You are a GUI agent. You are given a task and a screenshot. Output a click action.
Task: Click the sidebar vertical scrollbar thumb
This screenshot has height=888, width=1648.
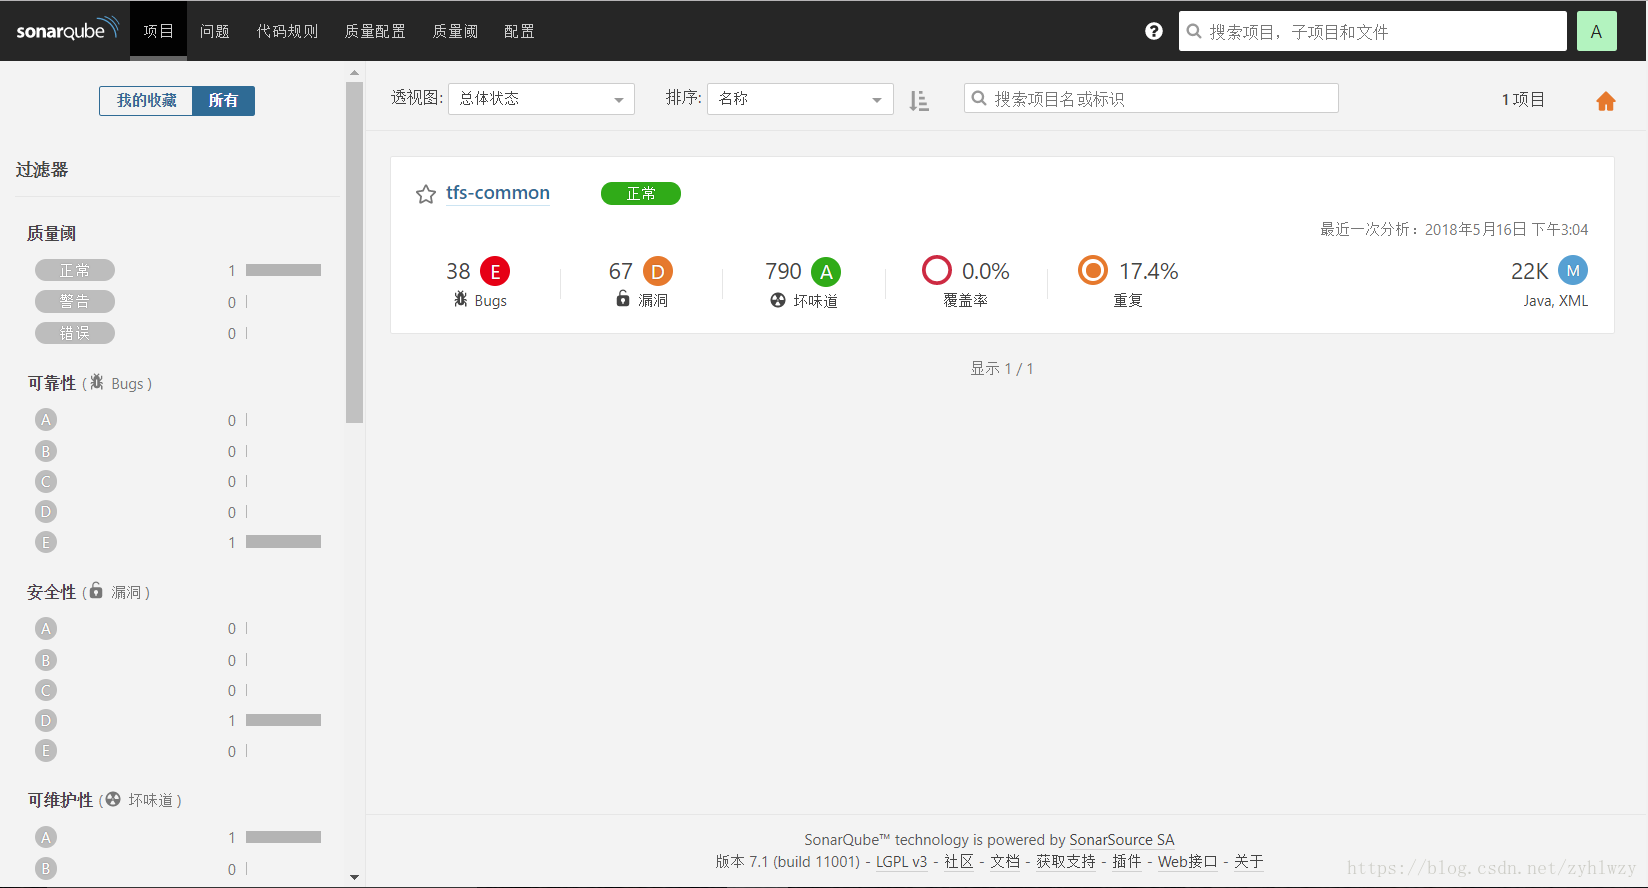coord(354,252)
